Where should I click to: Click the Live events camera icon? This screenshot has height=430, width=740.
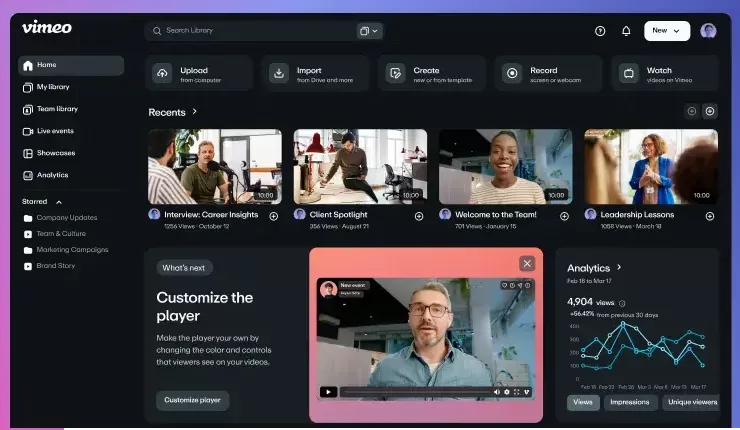(x=28, y=131)
